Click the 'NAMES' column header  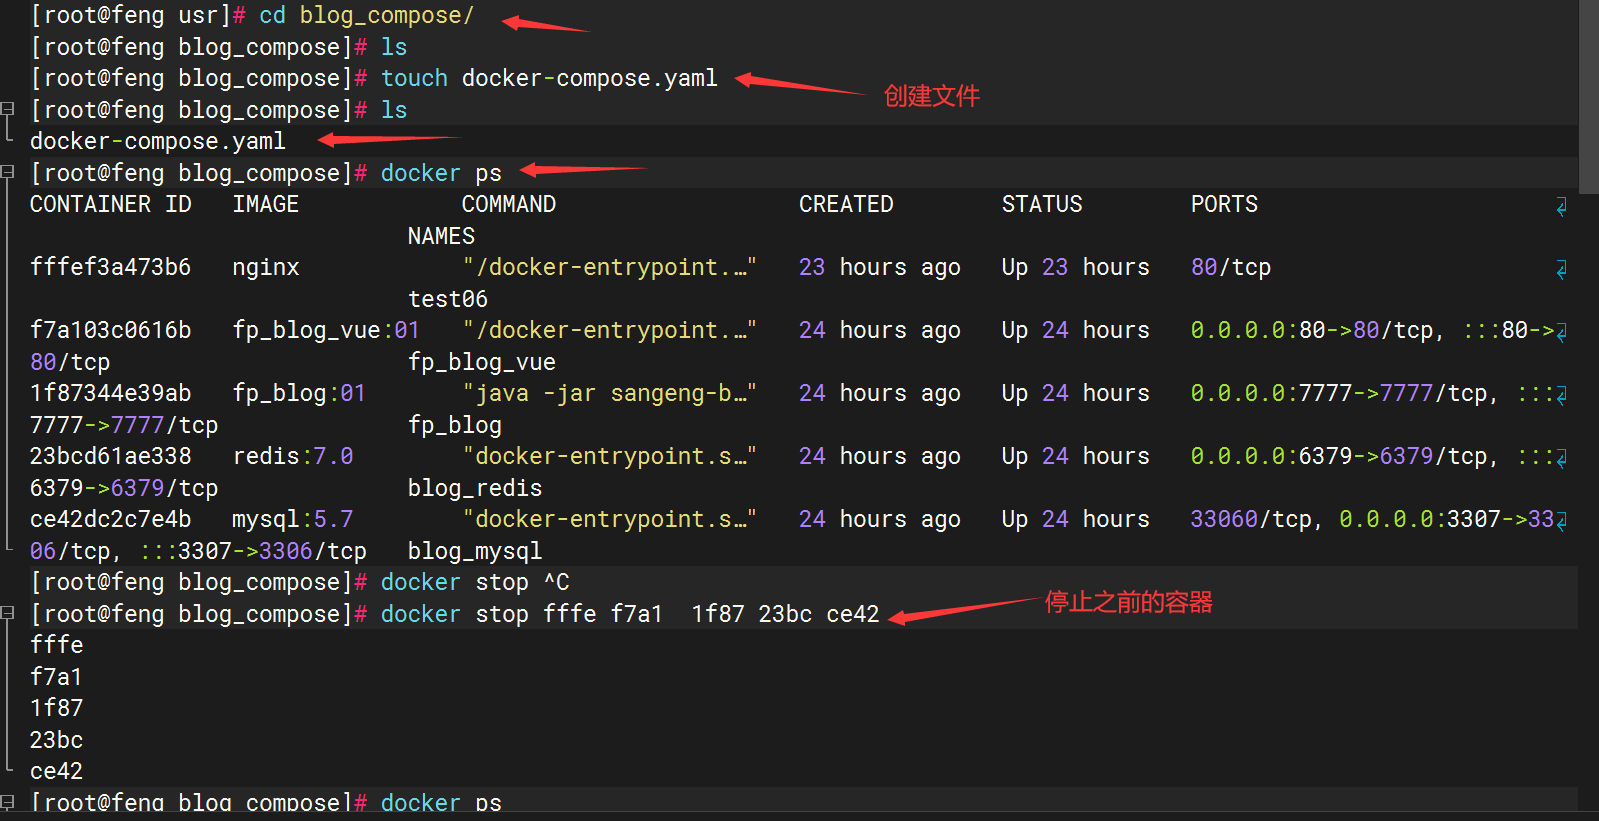tap(441, 236)
